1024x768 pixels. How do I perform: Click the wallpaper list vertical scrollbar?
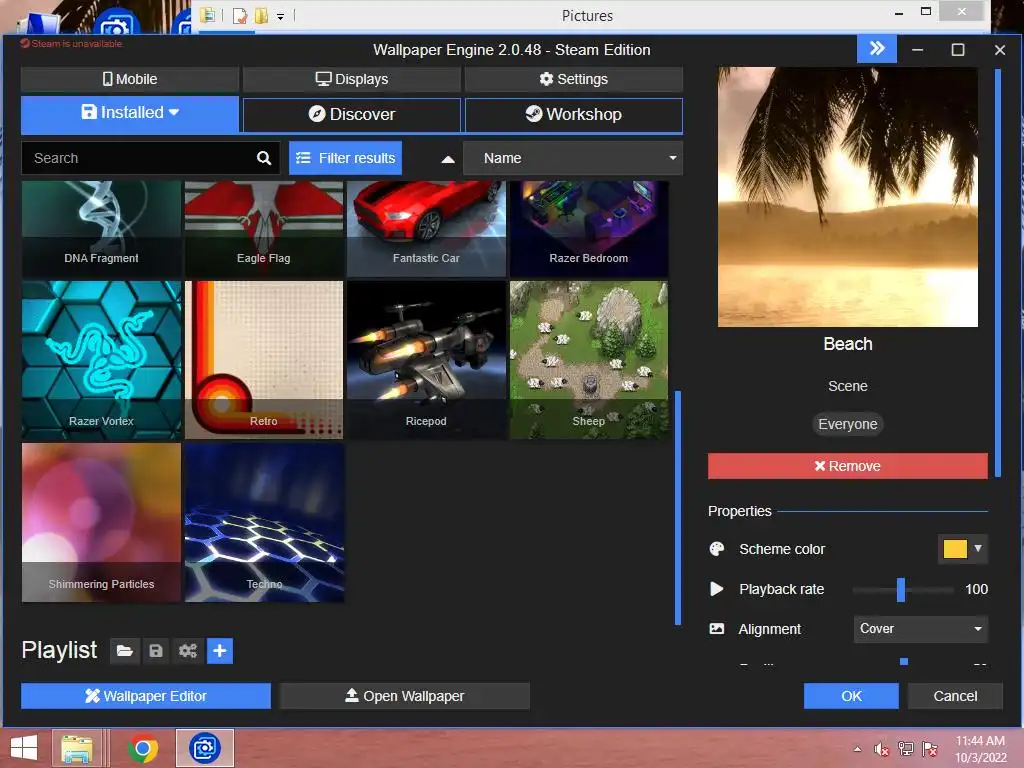tap(678, 508)
